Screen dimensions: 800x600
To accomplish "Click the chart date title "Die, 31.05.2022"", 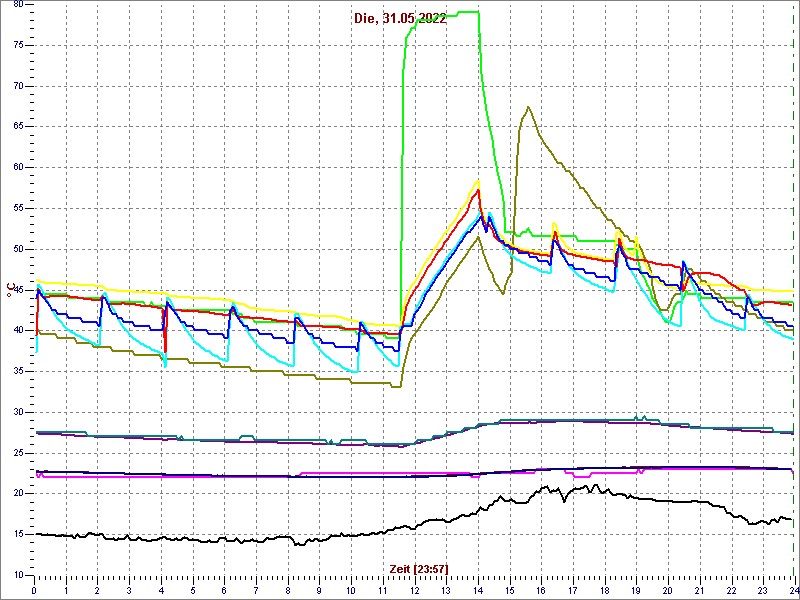I will point(400,19).
